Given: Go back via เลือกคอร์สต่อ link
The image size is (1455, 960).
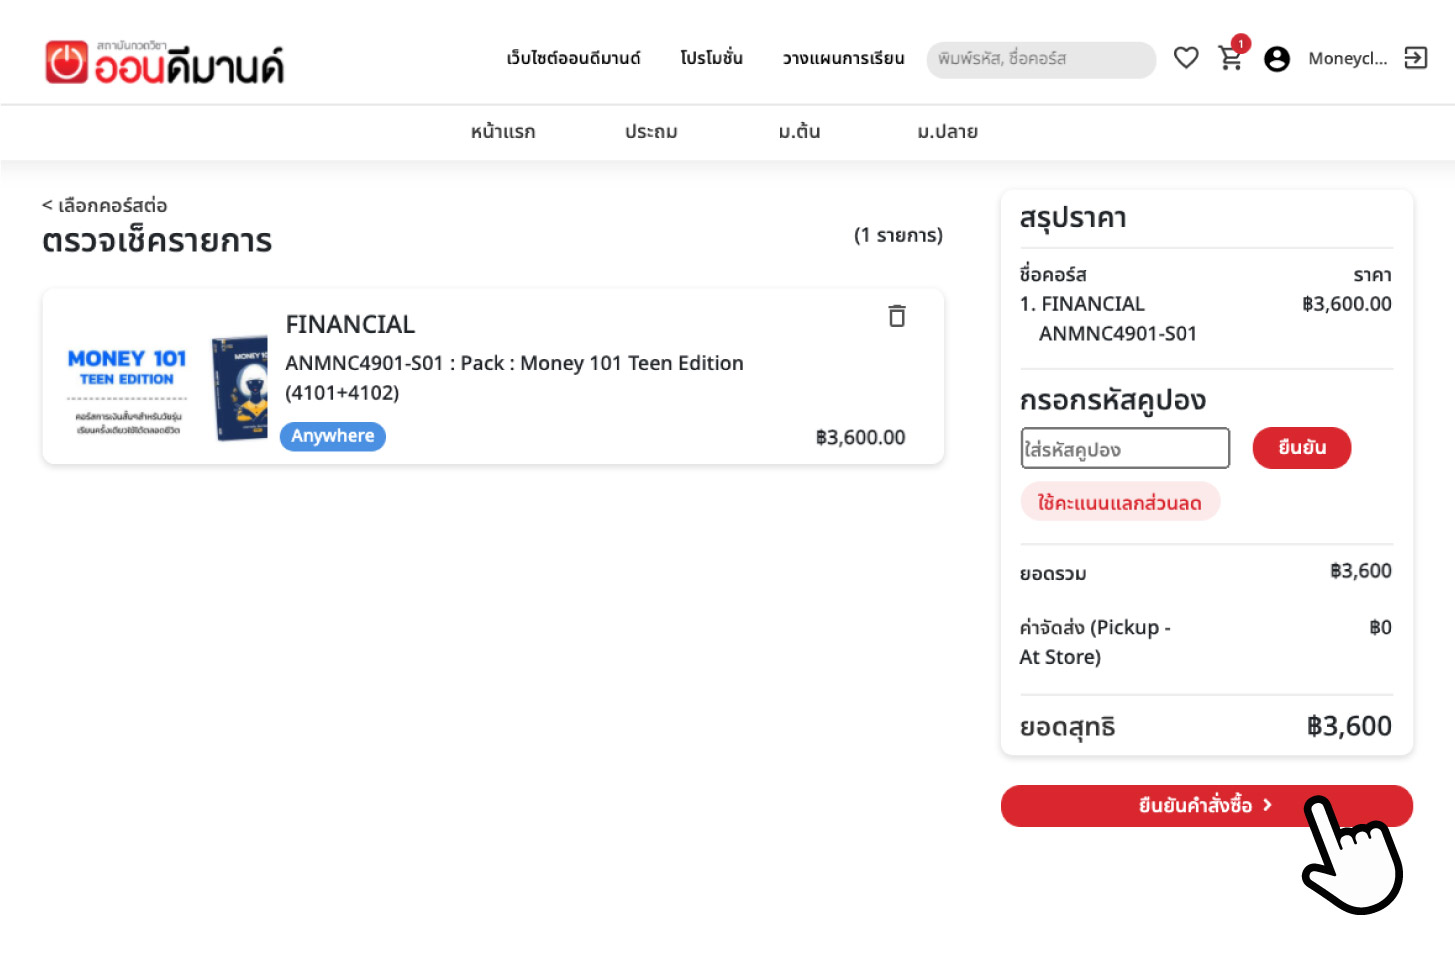Looking at the screenshot, I should (x=105, y=206).
